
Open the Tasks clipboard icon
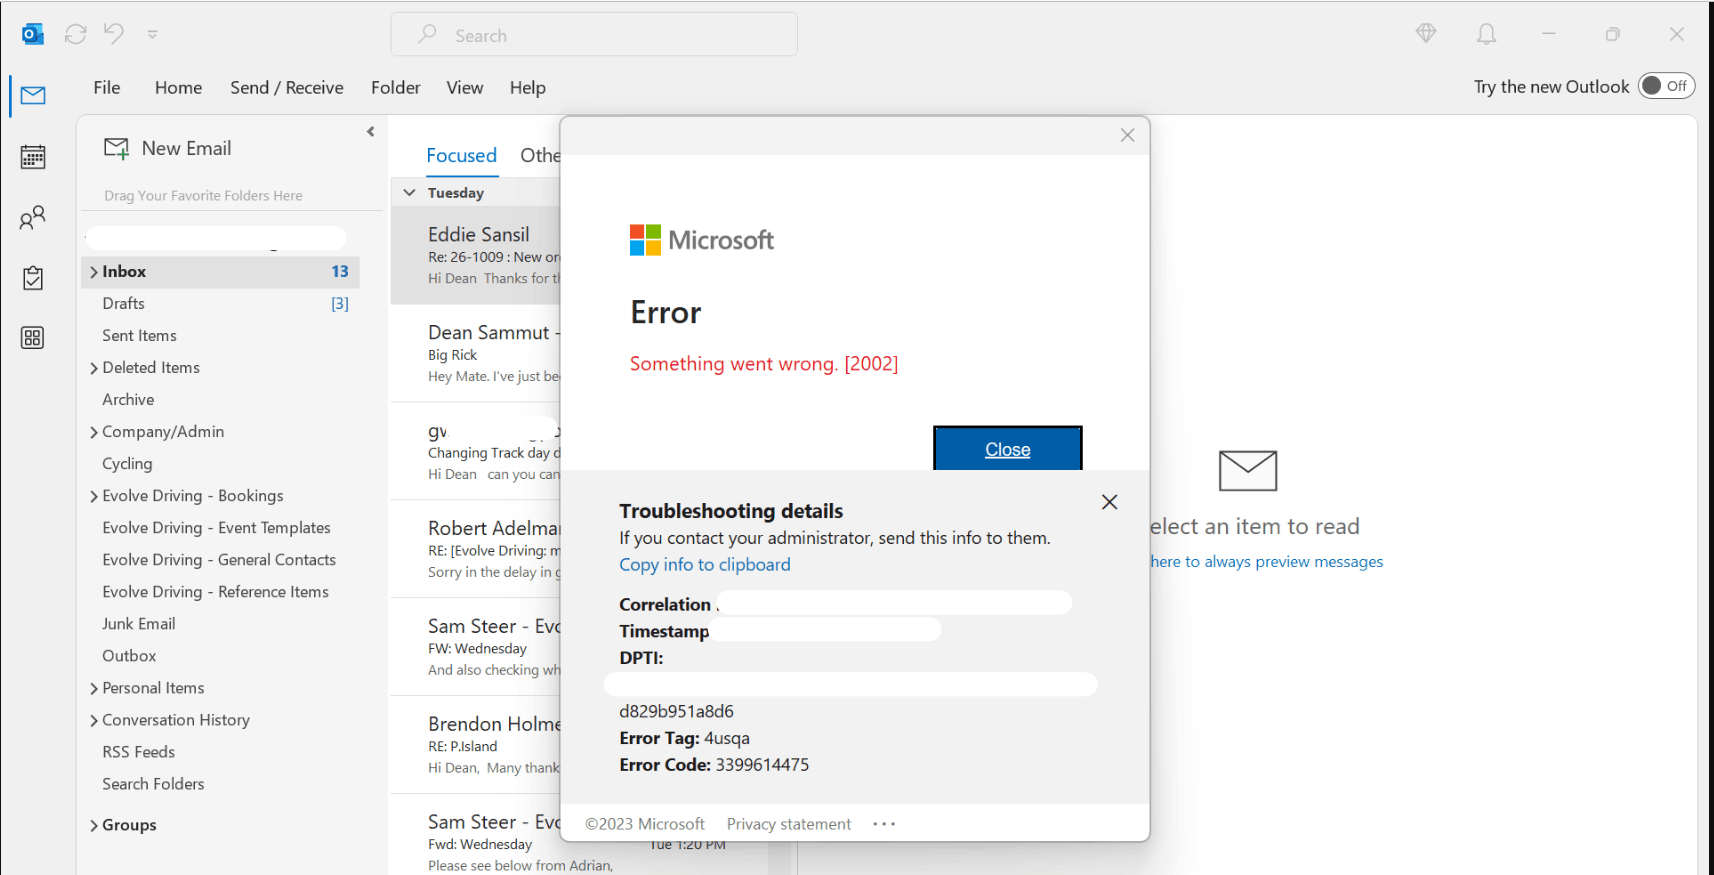tap(33, 278)
